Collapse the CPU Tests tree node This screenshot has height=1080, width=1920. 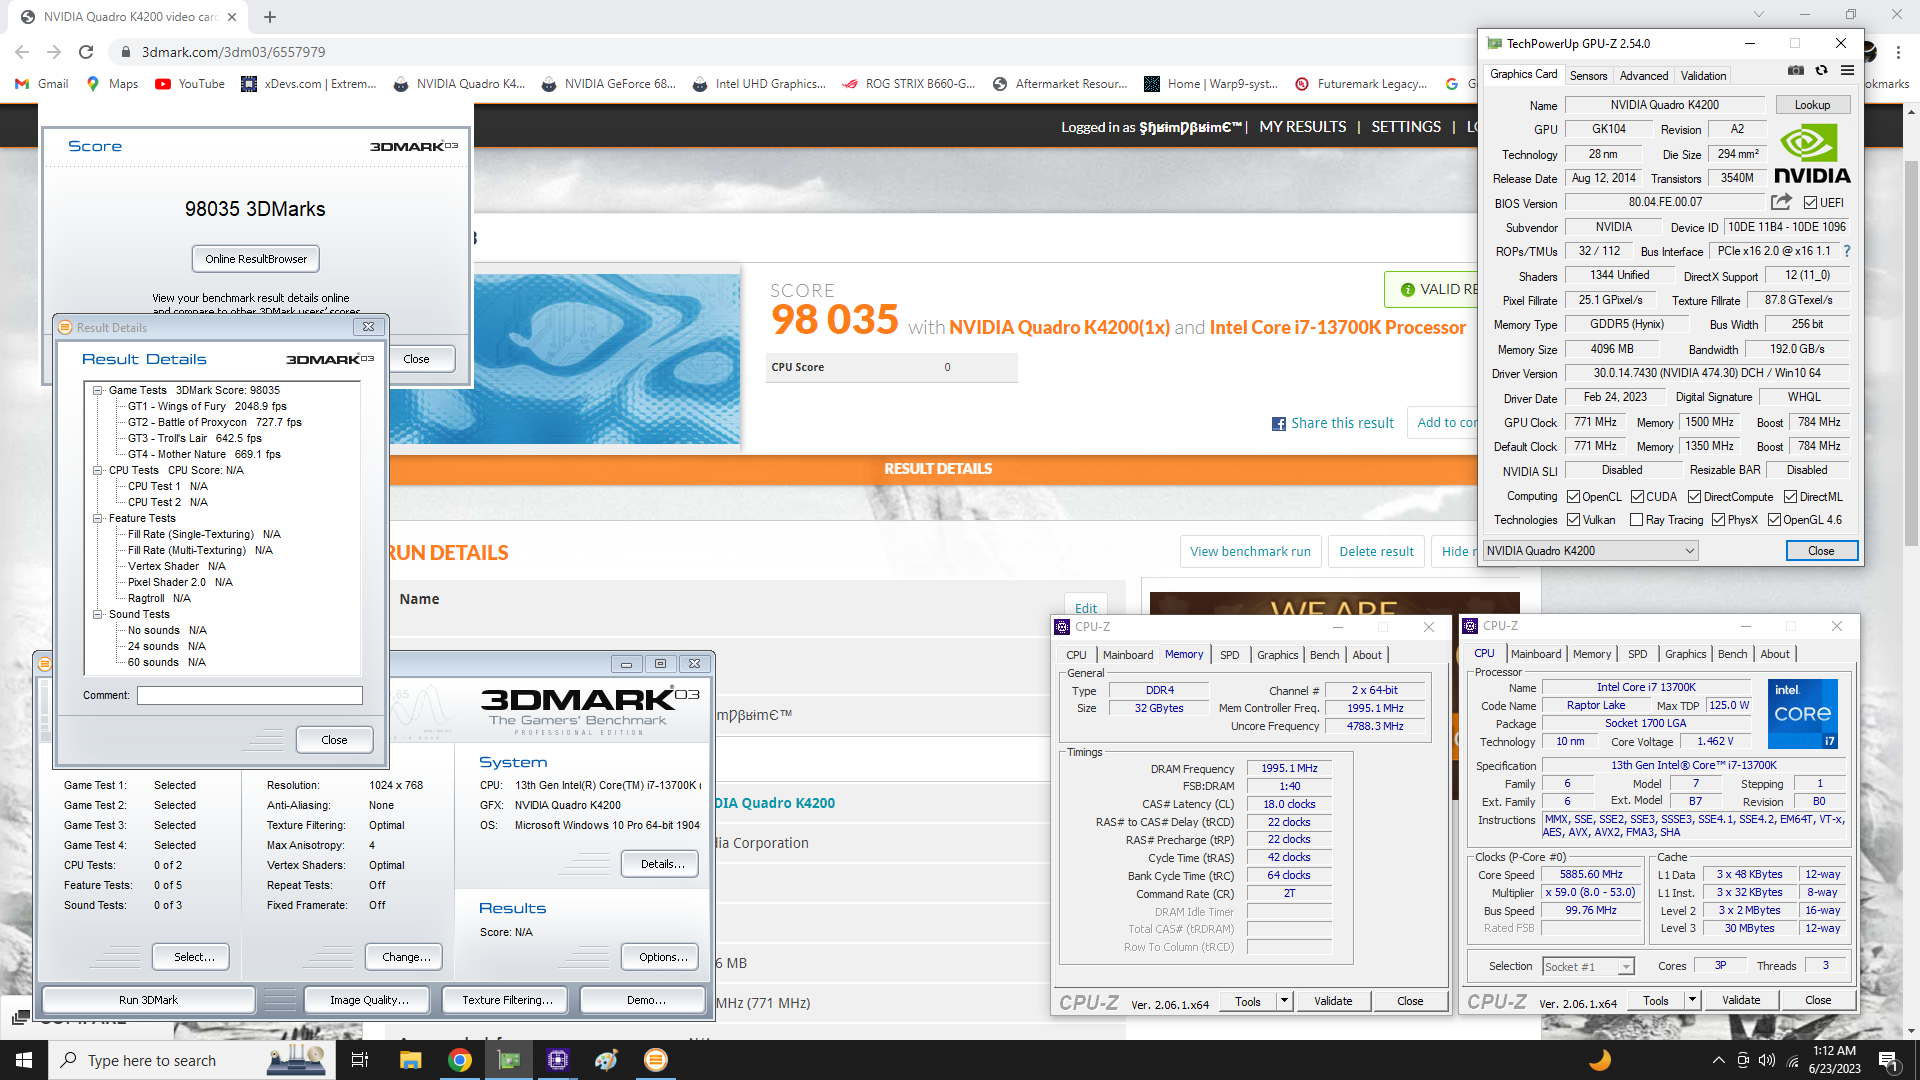[x=98, y=470]
